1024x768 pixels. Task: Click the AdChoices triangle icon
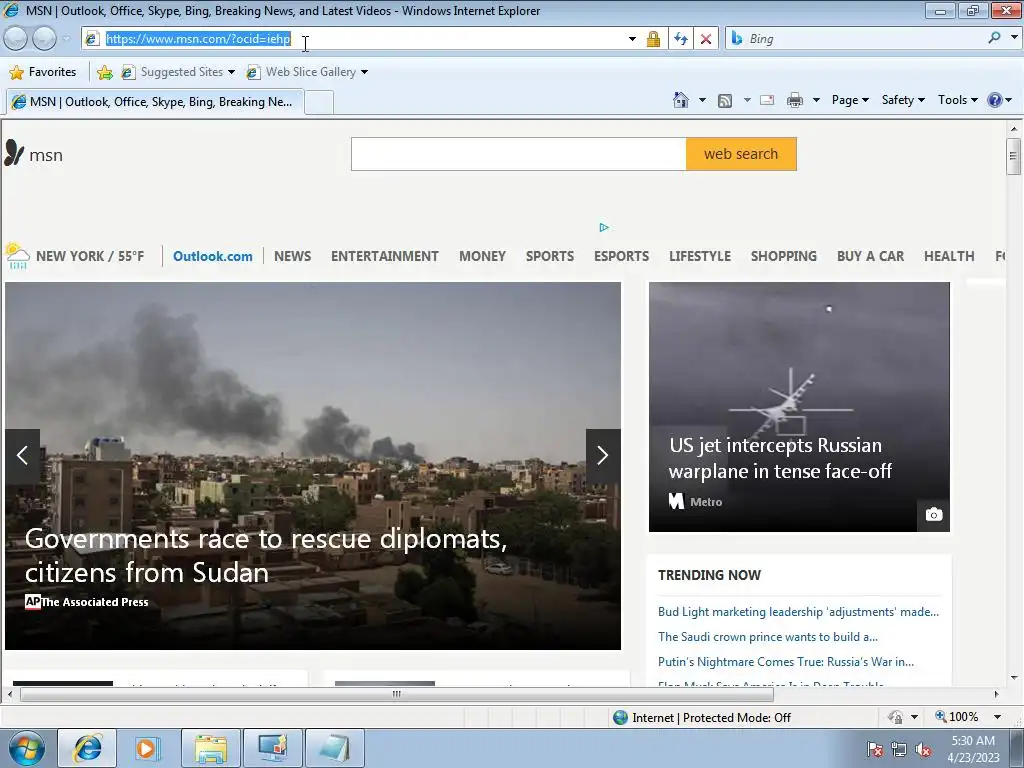point(603,227)
